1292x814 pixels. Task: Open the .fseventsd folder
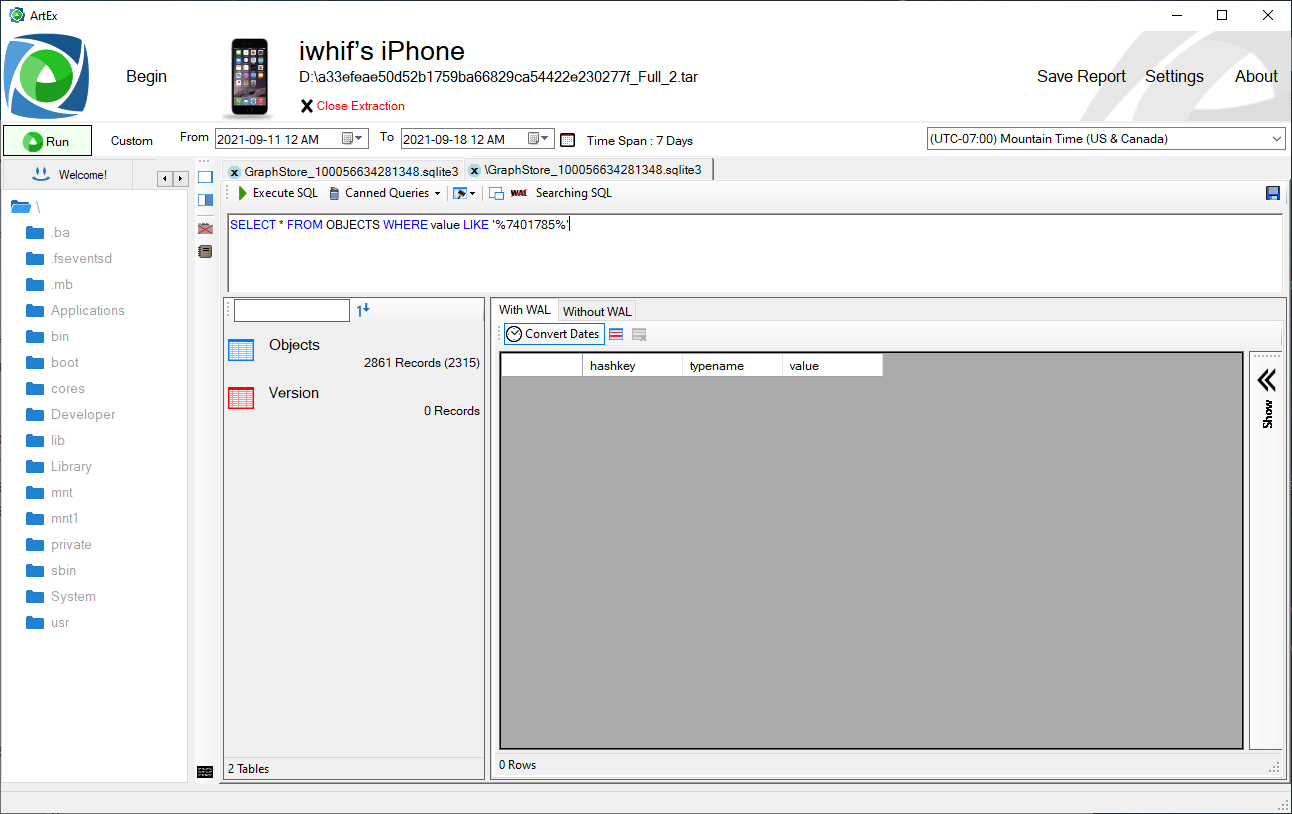[68, 259]
